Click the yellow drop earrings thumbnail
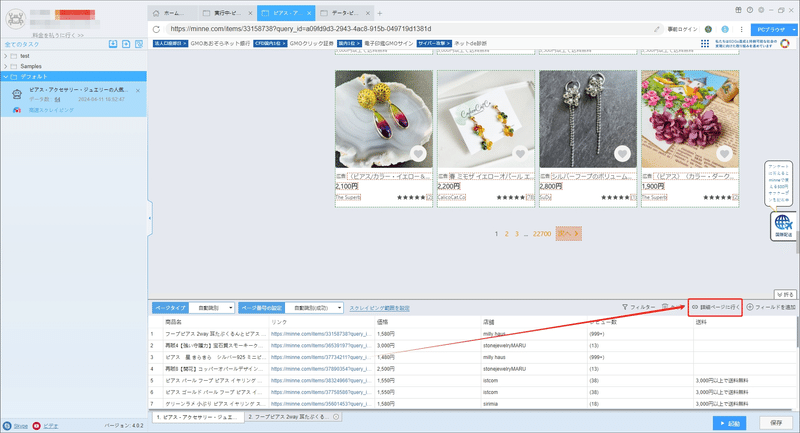This screenshot has width=800, height=433. pyautogui.click(x=384, y=119)
